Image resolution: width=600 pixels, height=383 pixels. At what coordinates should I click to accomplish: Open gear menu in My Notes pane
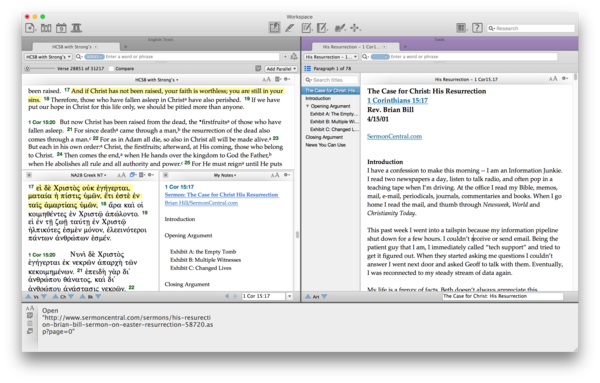point(287,175)
